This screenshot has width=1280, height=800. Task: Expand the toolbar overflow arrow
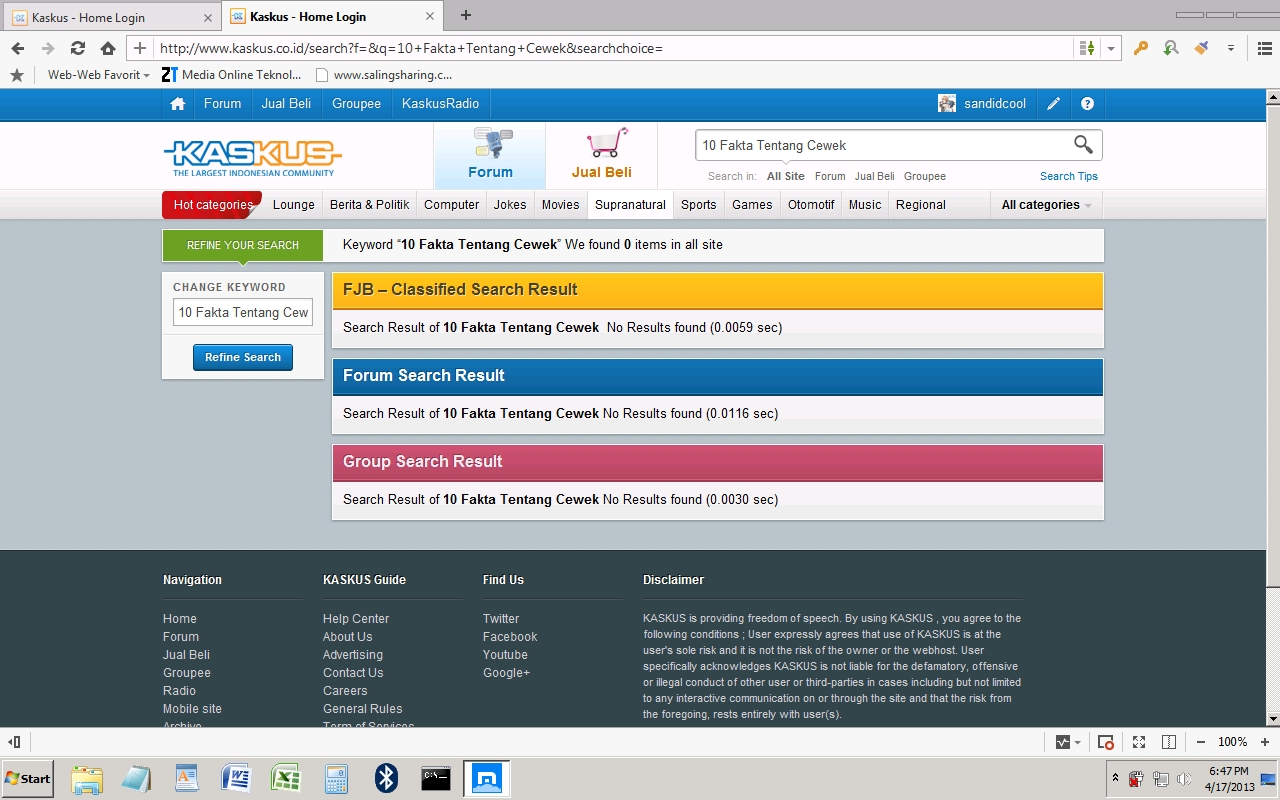[x=1231, y=48]
